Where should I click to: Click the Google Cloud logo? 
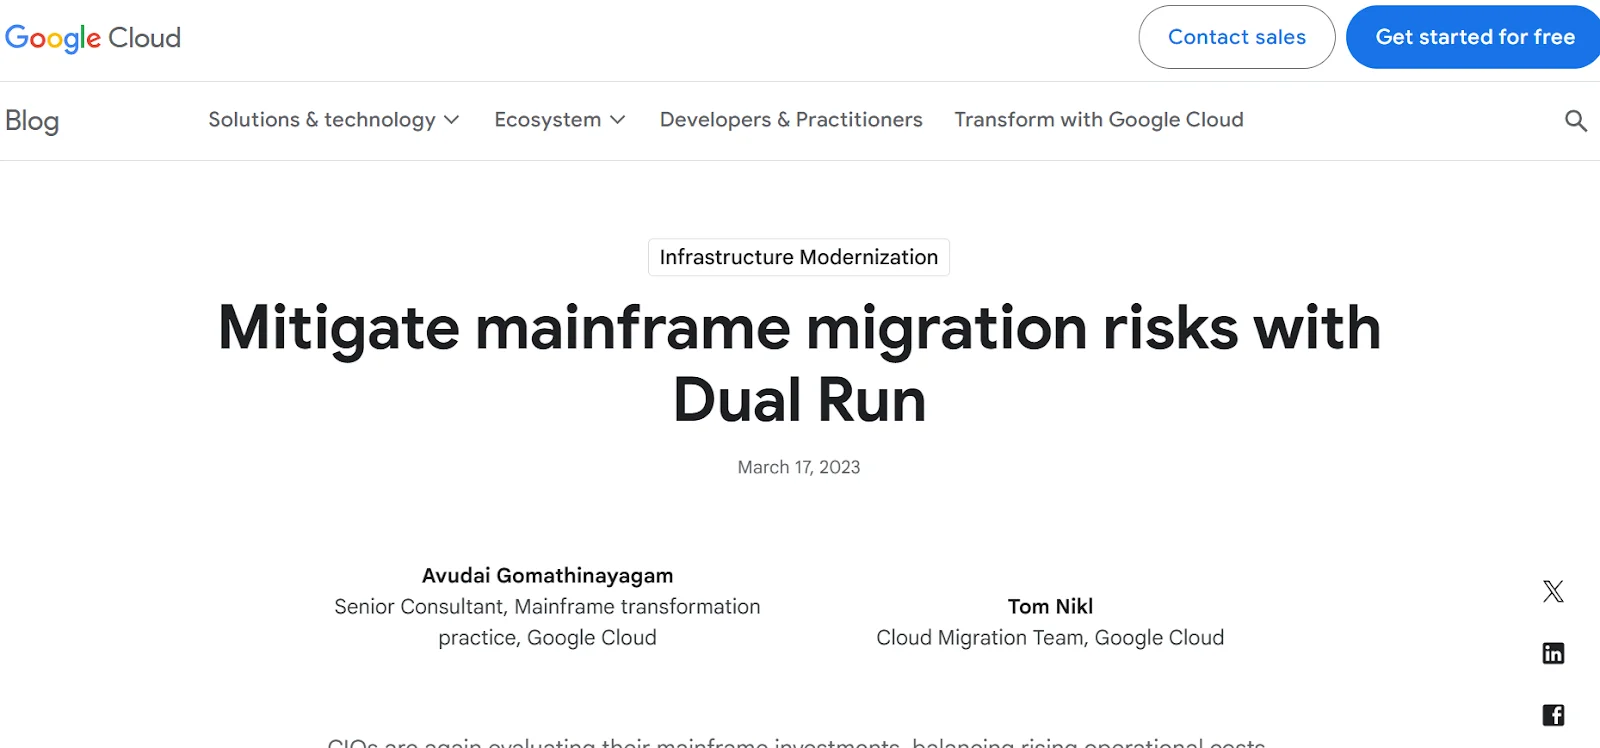point(93,38)
